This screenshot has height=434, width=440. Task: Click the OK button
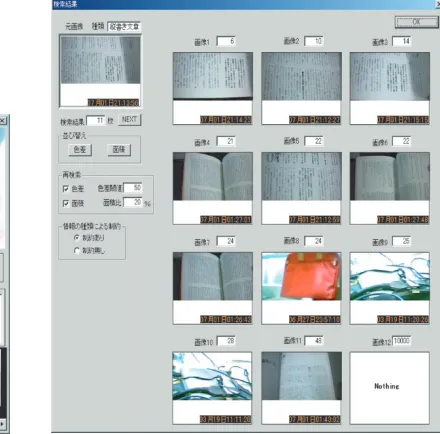tap(416, 22)
